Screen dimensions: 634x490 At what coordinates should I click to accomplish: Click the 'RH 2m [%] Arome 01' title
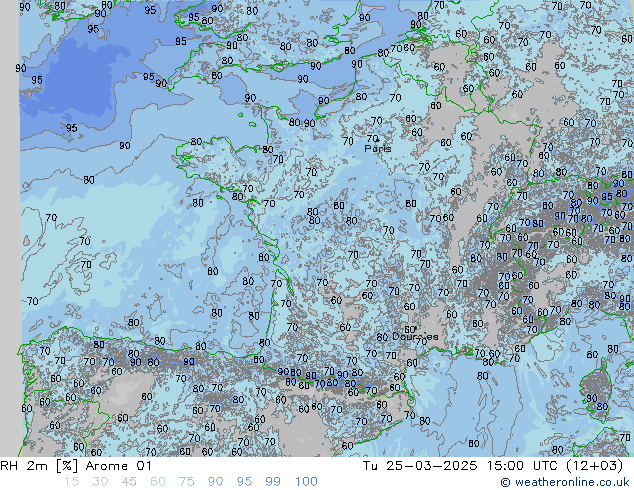click(76, 466)
